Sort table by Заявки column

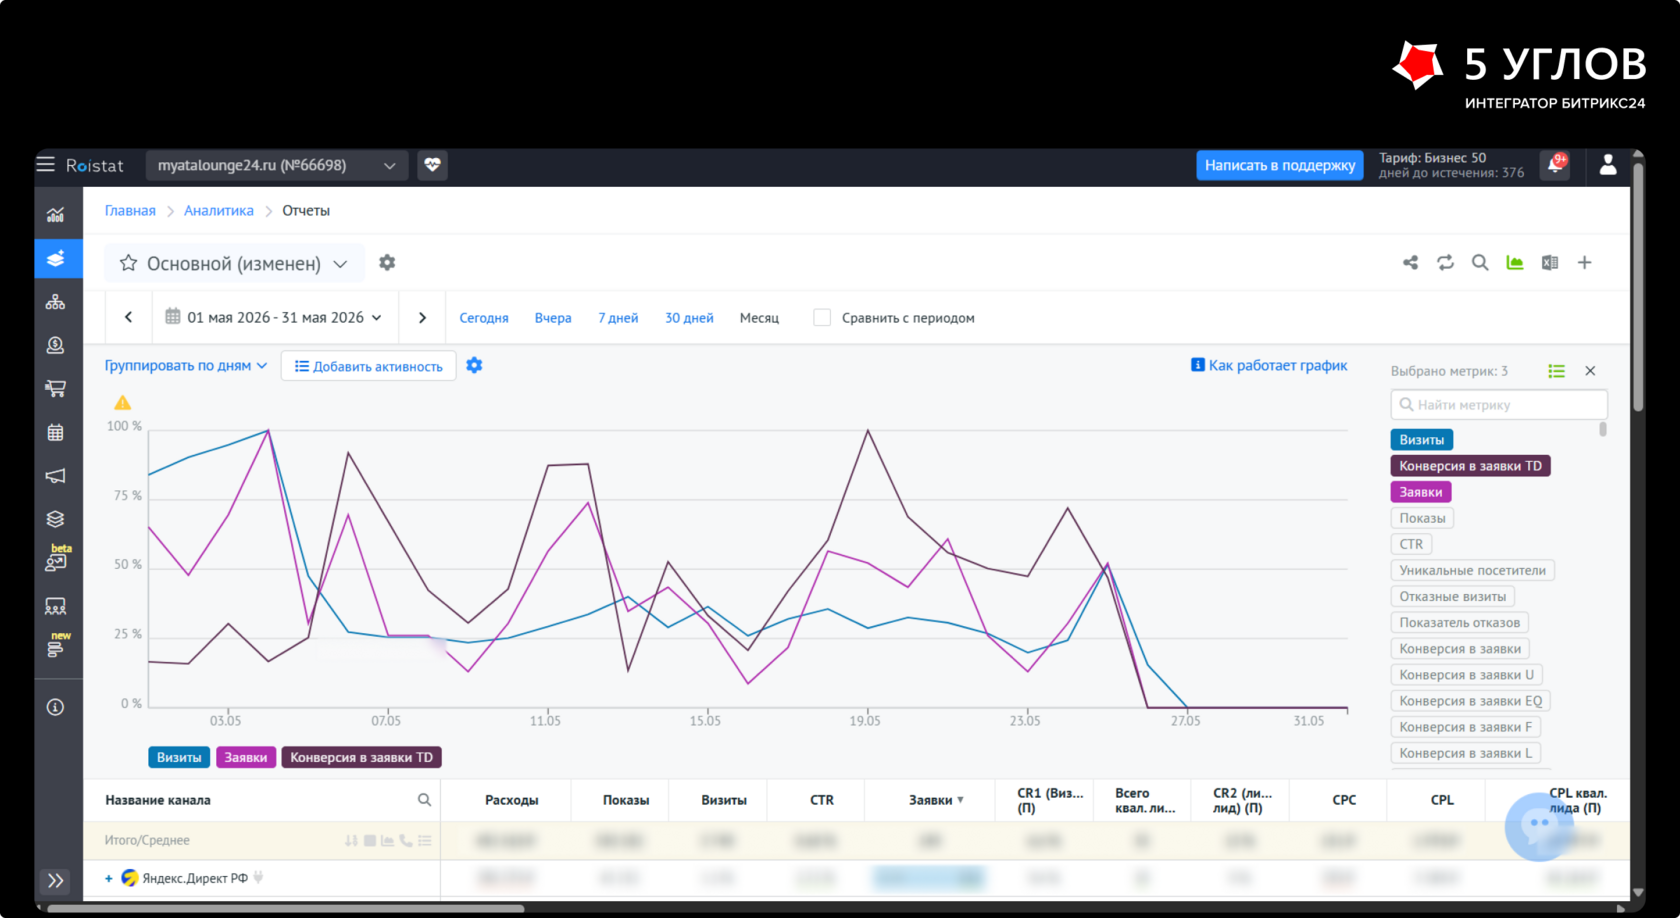click(936, 800)
